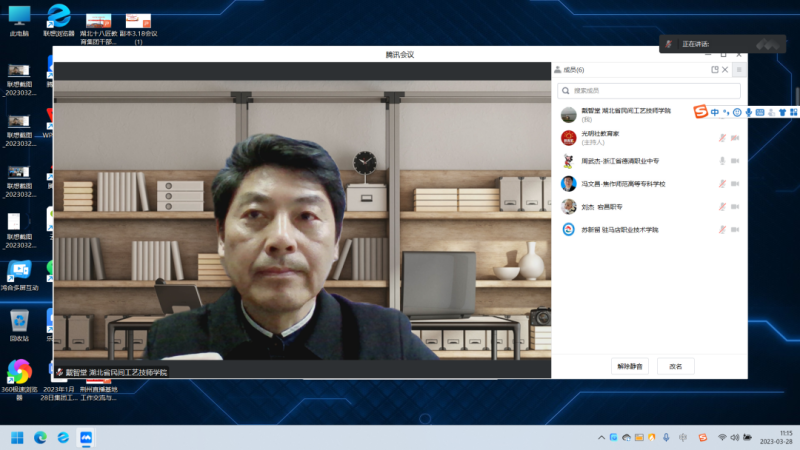Viewport: 800px width, 450px height.
Task: Open the topmost 联想截图 file on the desktop
Action: tap(19, 80)
